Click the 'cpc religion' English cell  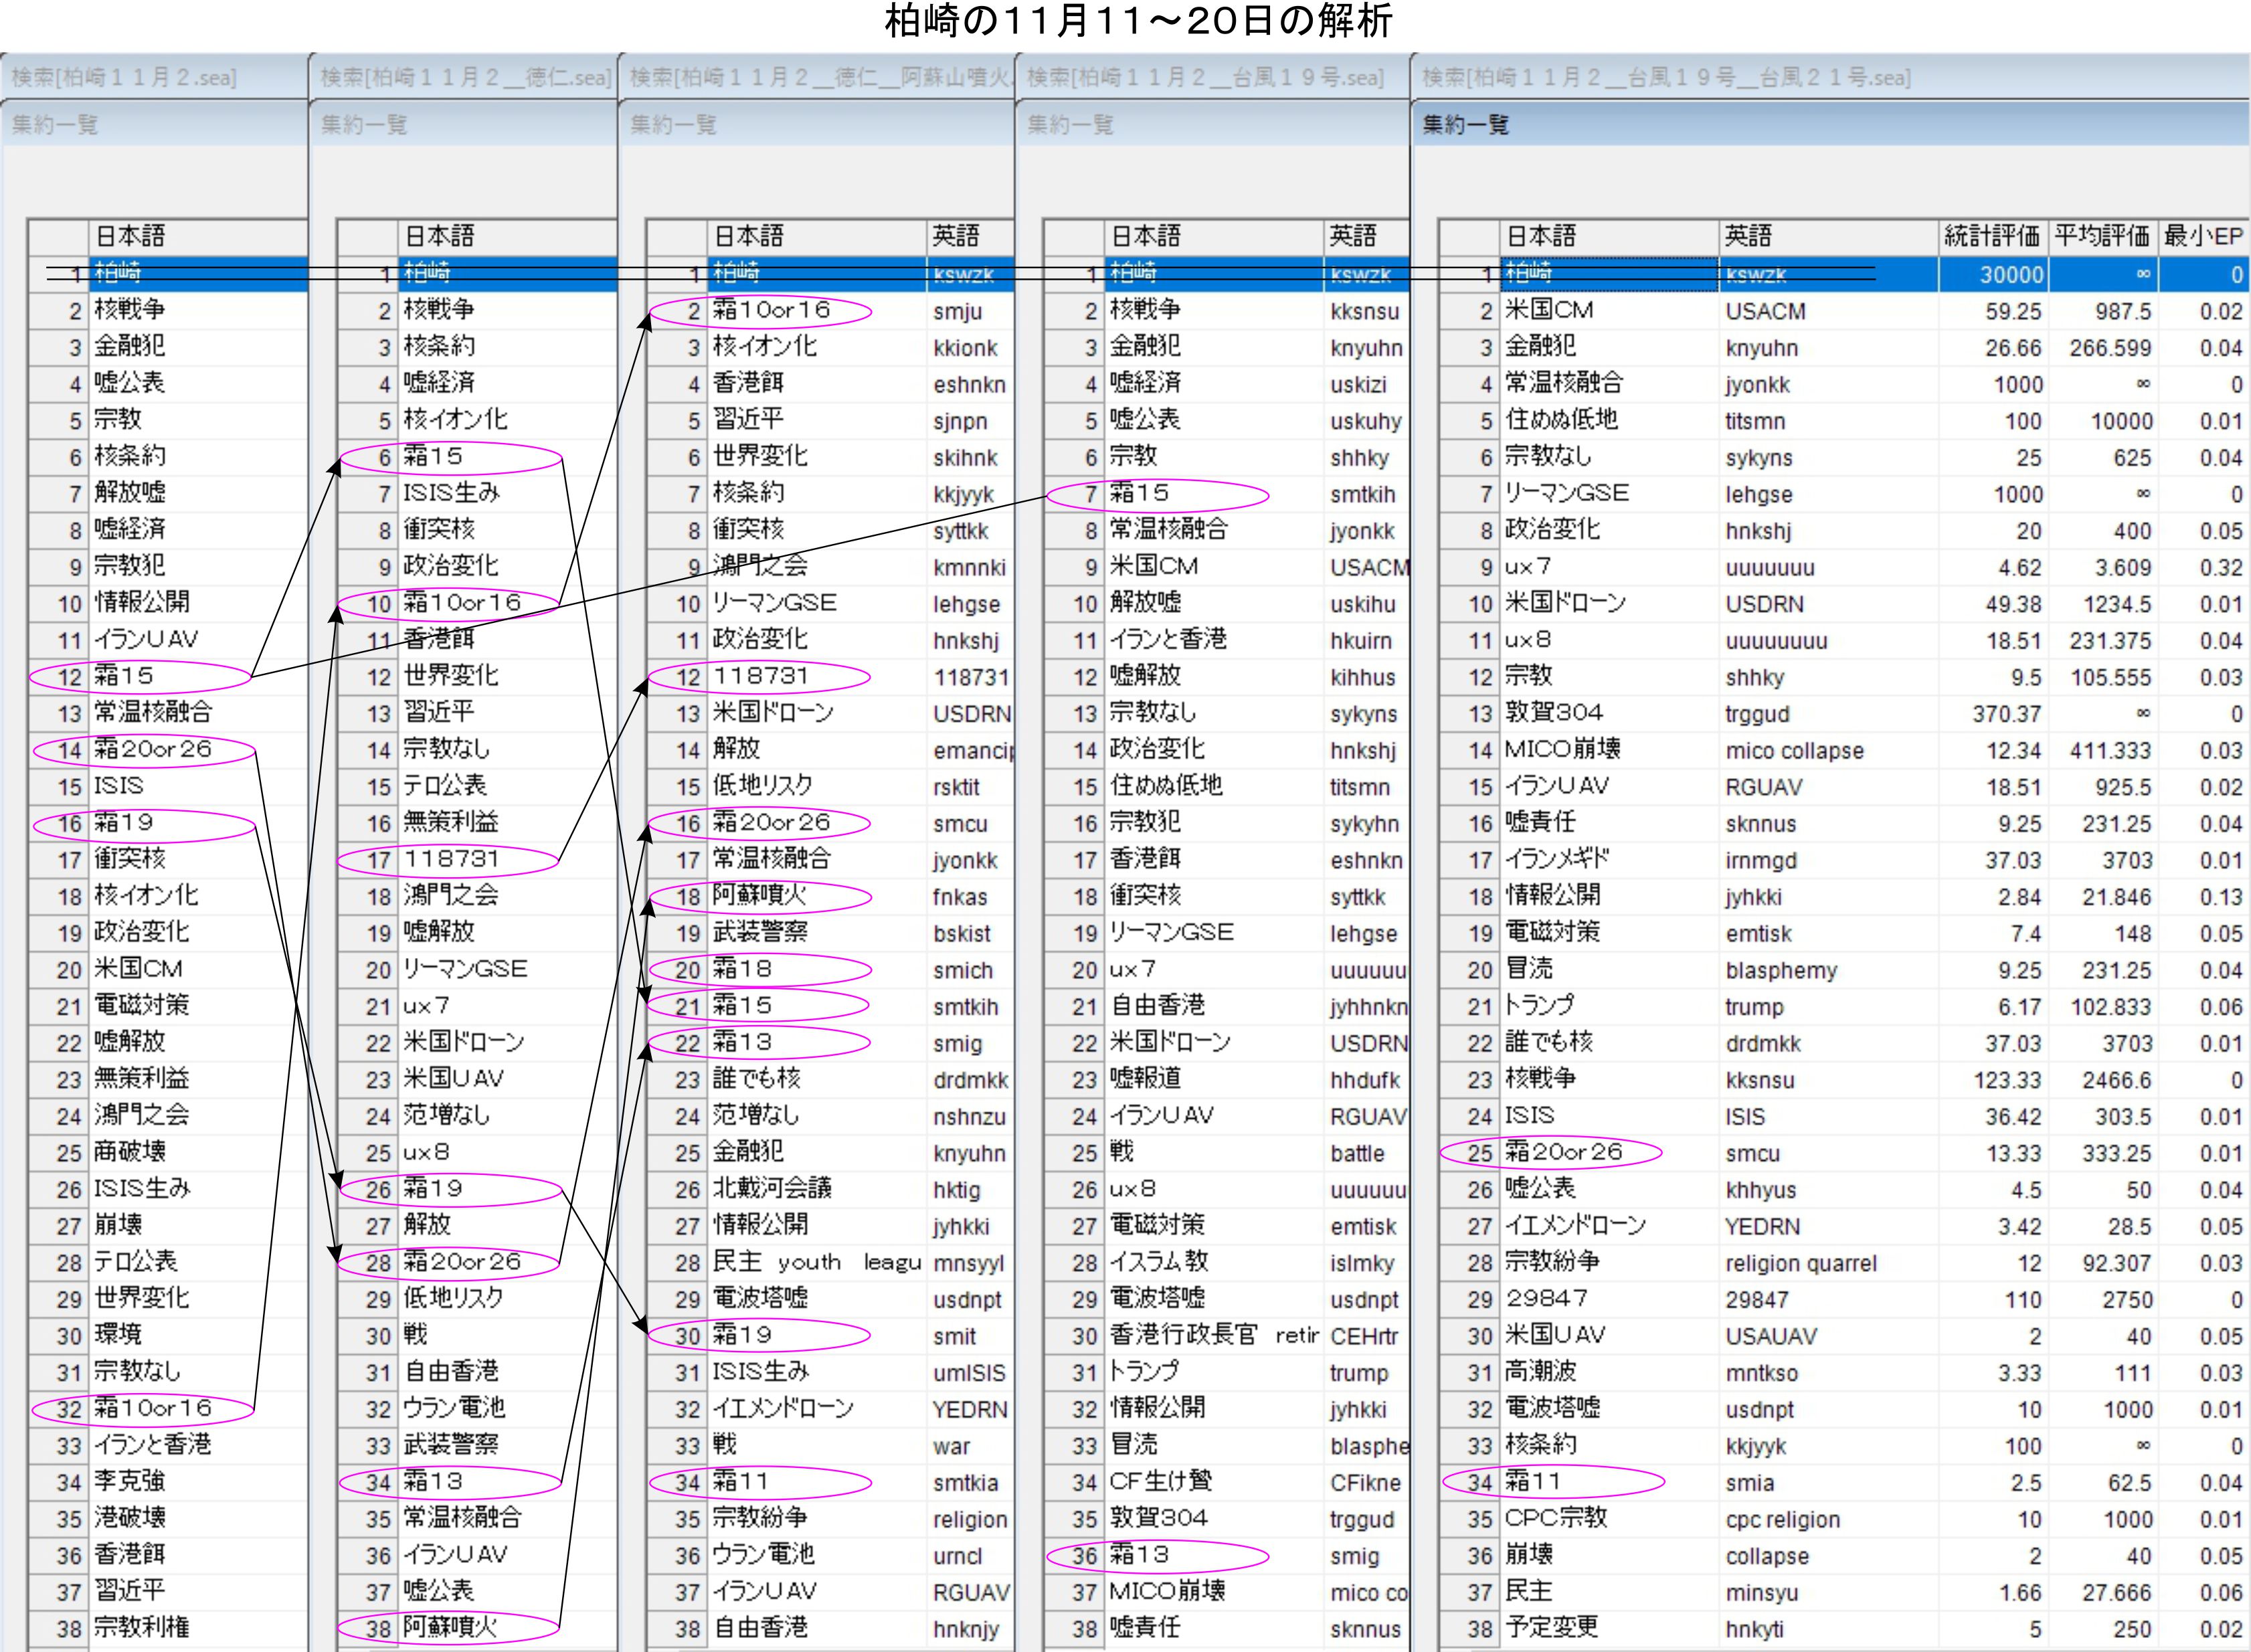[1782, 1519]
